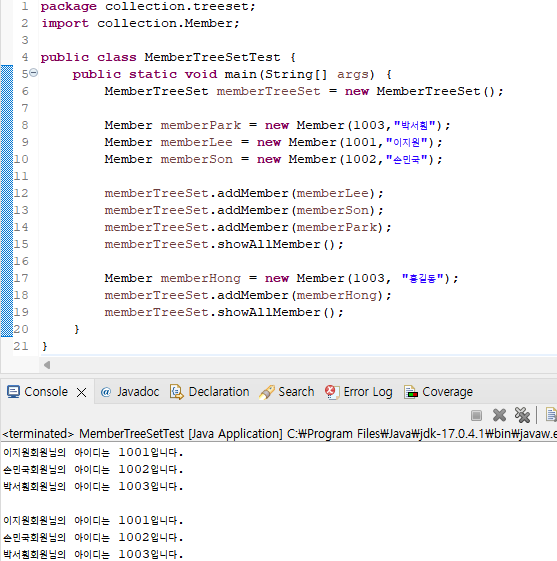
Task: Open the Error Log tab
Action: point(368,392)
